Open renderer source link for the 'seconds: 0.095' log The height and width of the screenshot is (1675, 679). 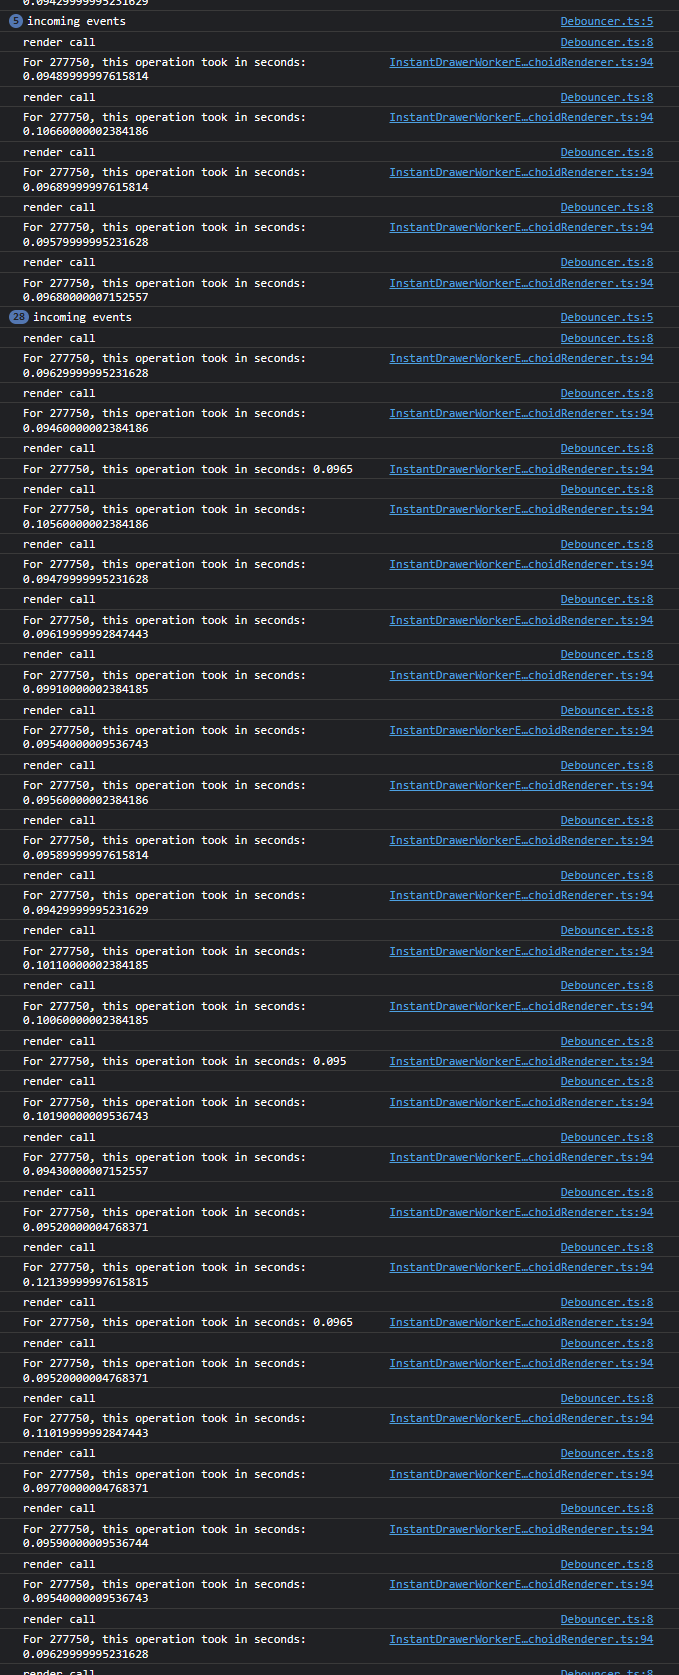[x=521, y=1061]
